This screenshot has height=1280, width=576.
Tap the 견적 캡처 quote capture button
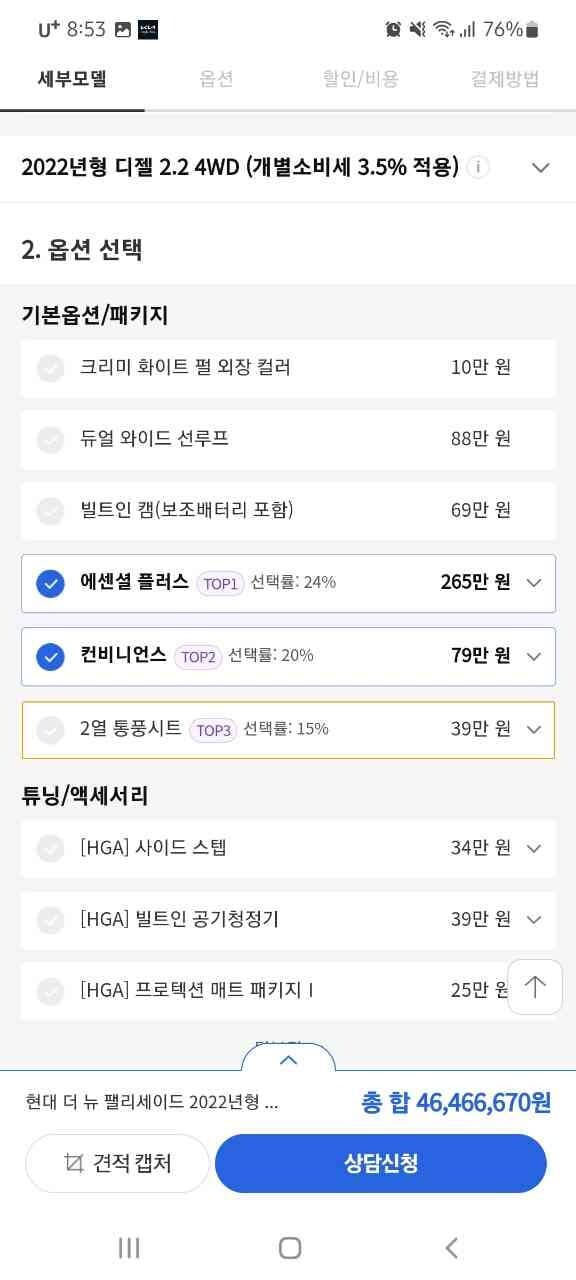point(117,1163)
